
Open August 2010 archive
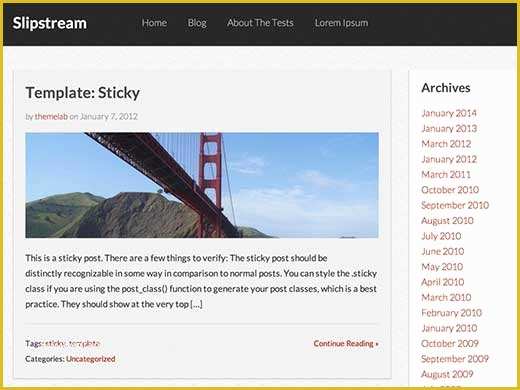(x=447, y=220)
